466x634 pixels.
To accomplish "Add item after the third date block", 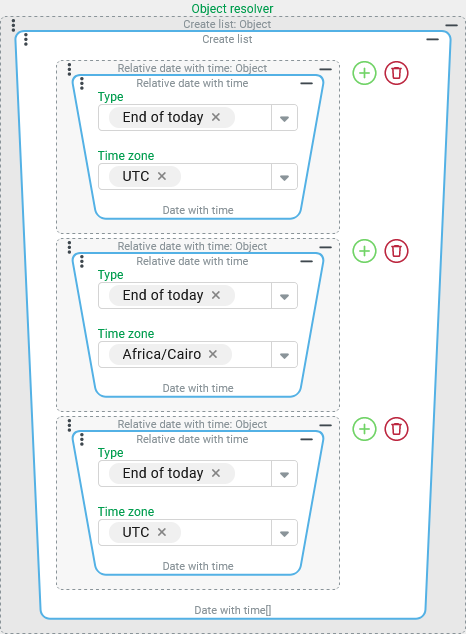I will click(364, 429).
